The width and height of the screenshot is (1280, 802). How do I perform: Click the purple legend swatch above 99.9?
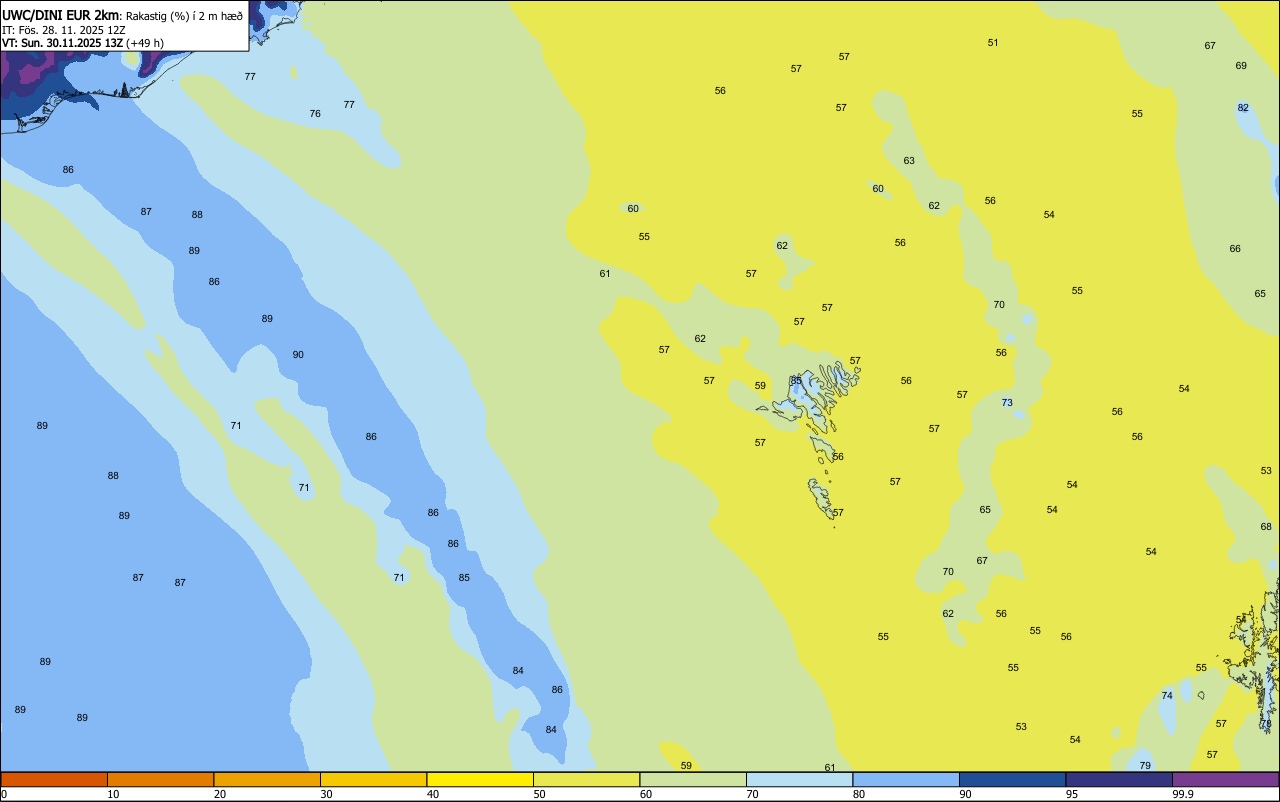point(1226,779)
